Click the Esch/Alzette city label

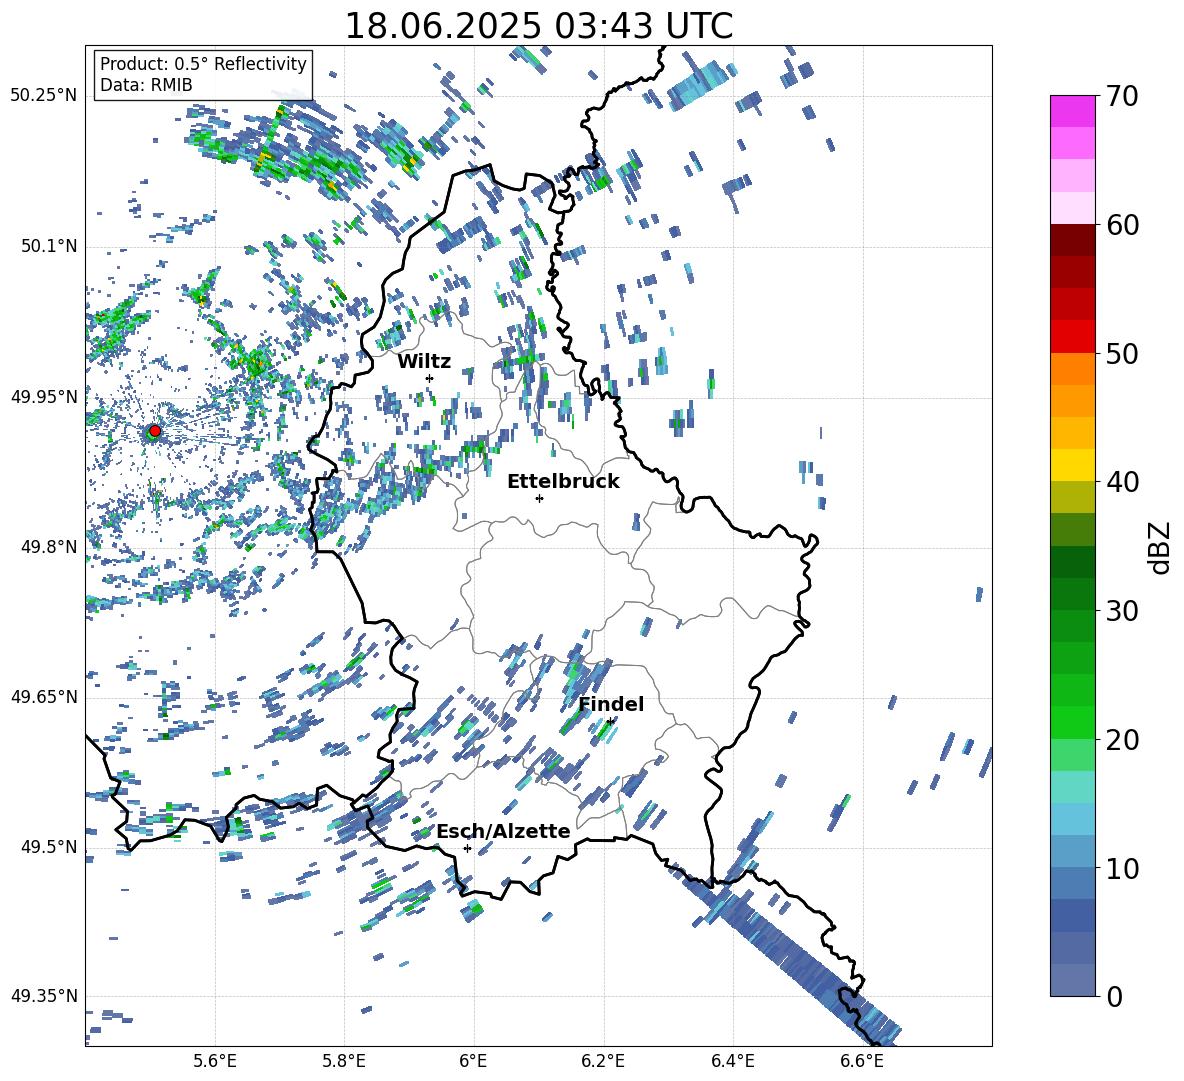tap(504, 832)
